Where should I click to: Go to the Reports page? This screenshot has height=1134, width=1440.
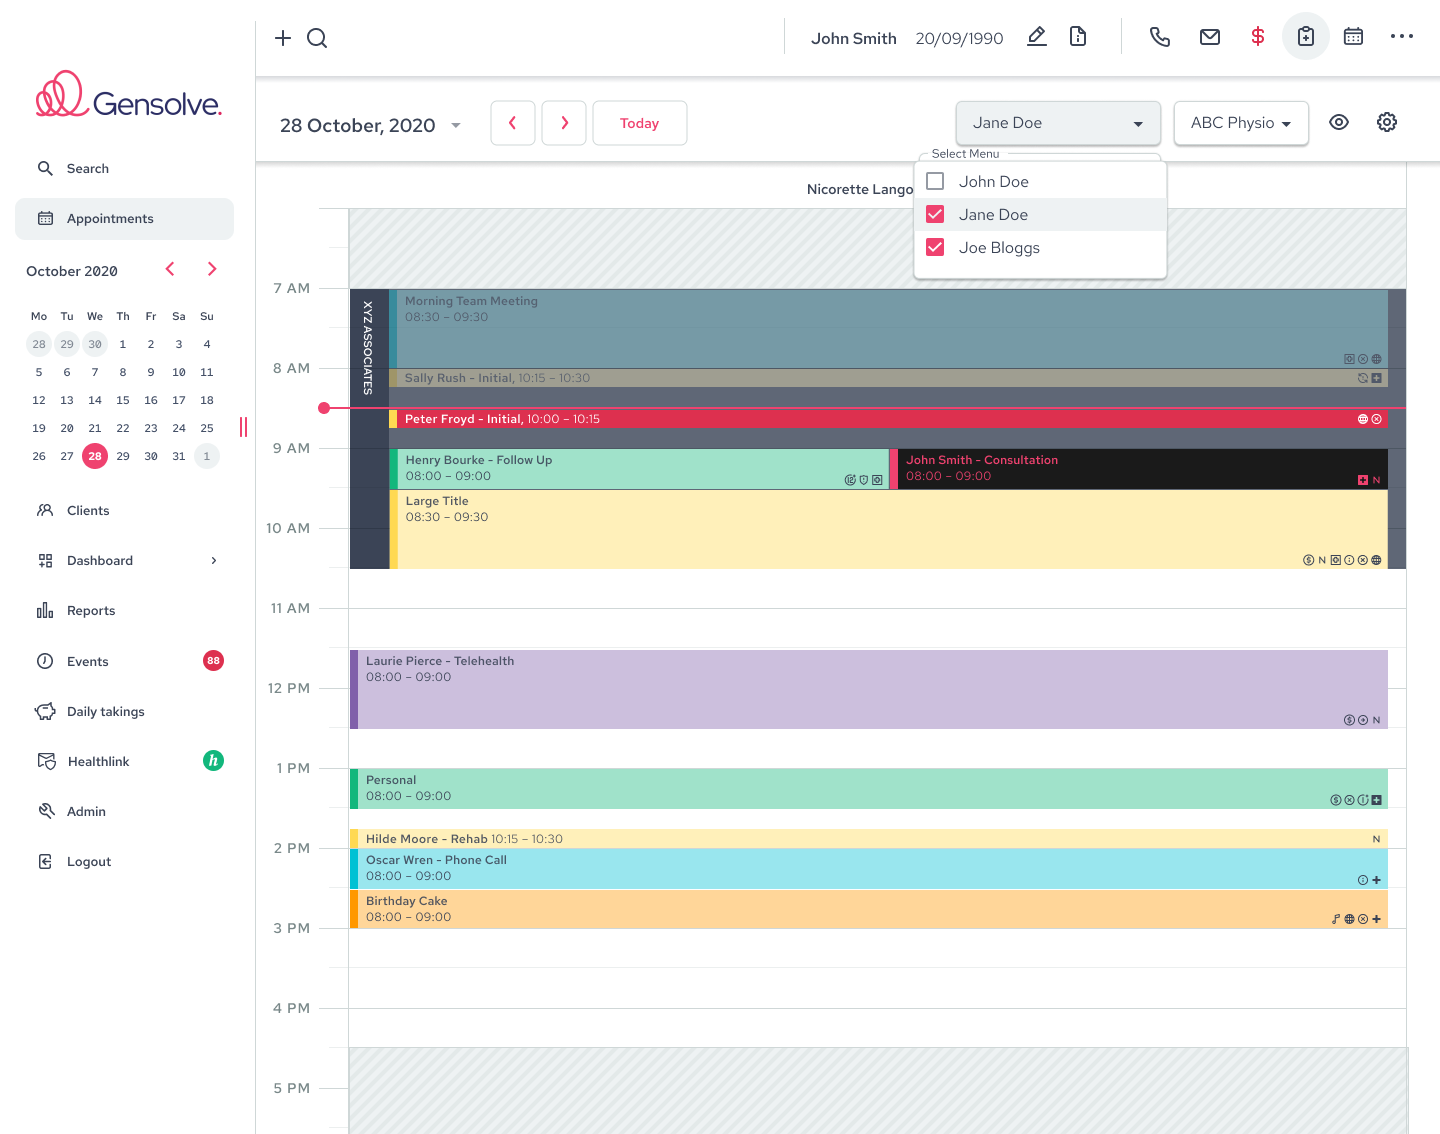coord(92,610)
